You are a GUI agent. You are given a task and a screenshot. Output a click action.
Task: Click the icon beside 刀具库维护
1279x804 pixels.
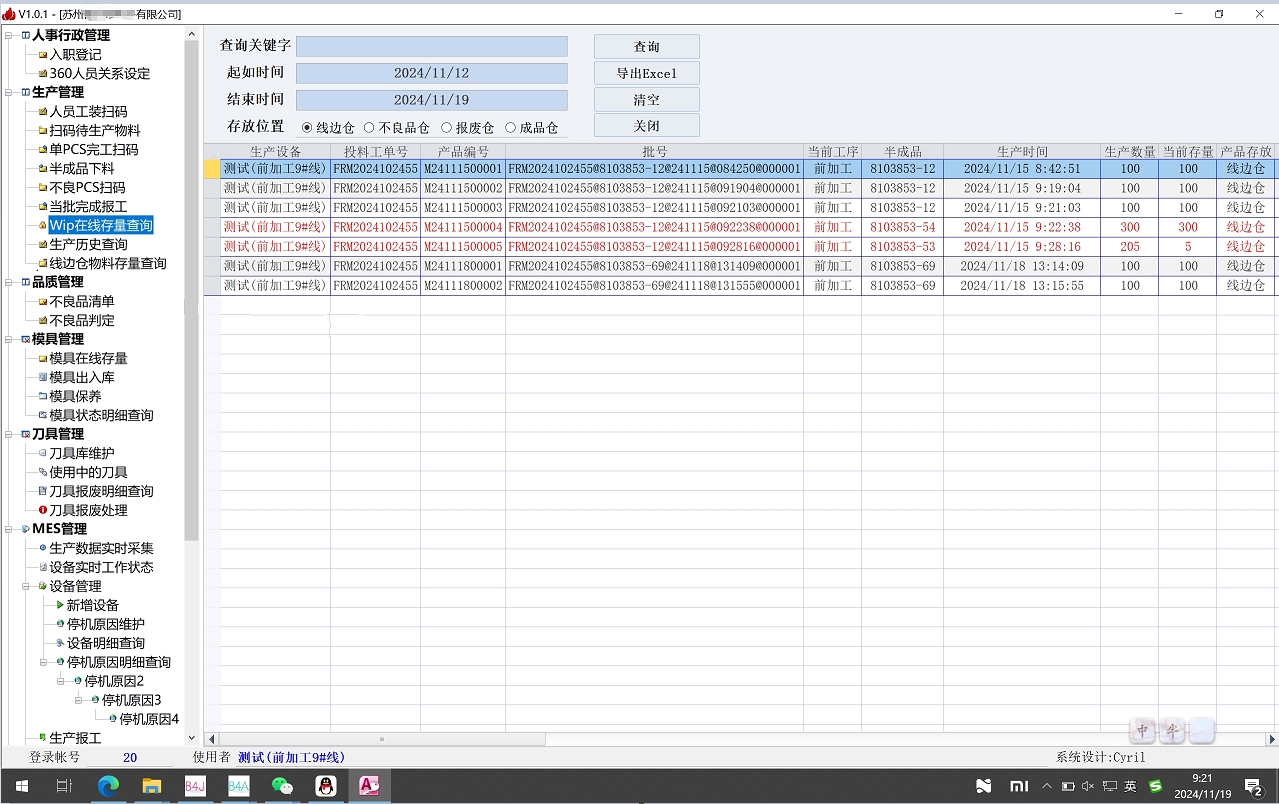click(x=43, y=454)
